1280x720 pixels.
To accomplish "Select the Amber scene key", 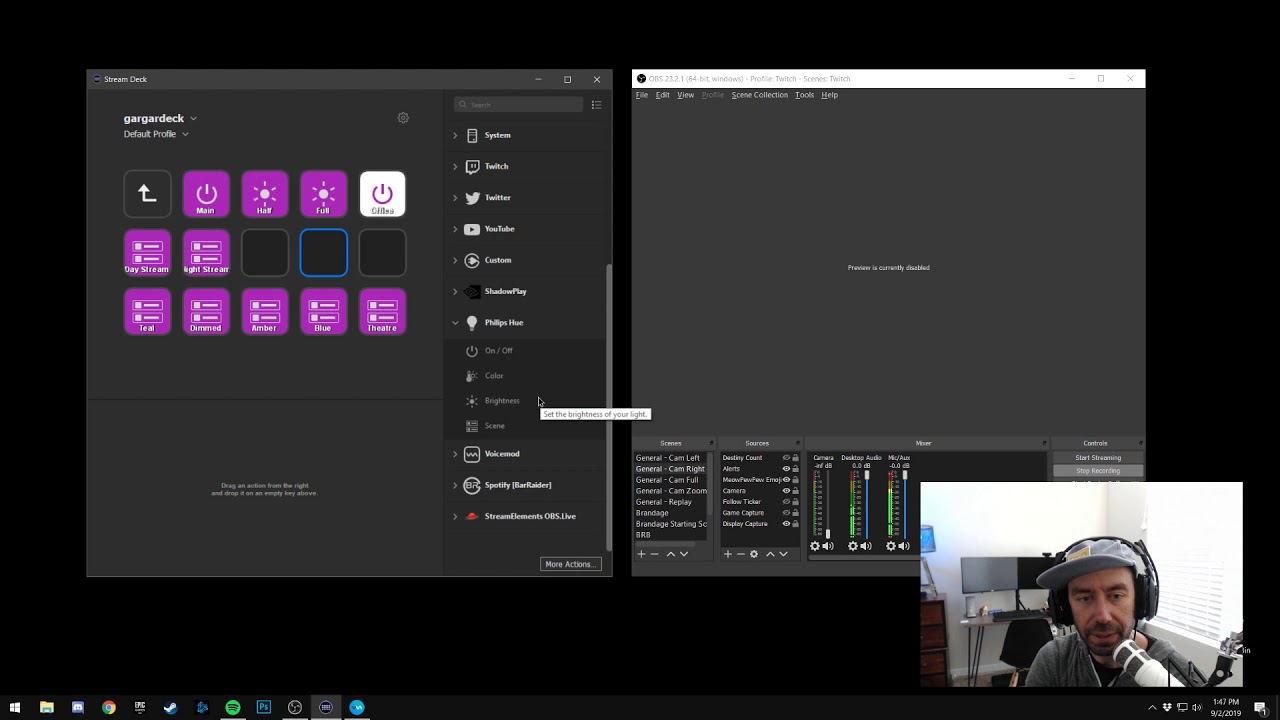I will pos(265,312).
